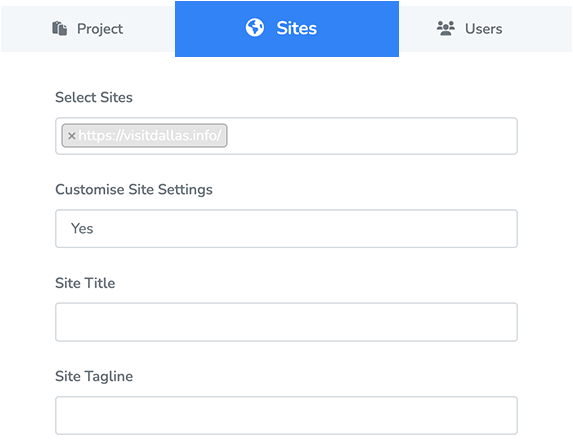Click the Select Sites label
The height and width of the screenshot is (442, 573).
94,98
